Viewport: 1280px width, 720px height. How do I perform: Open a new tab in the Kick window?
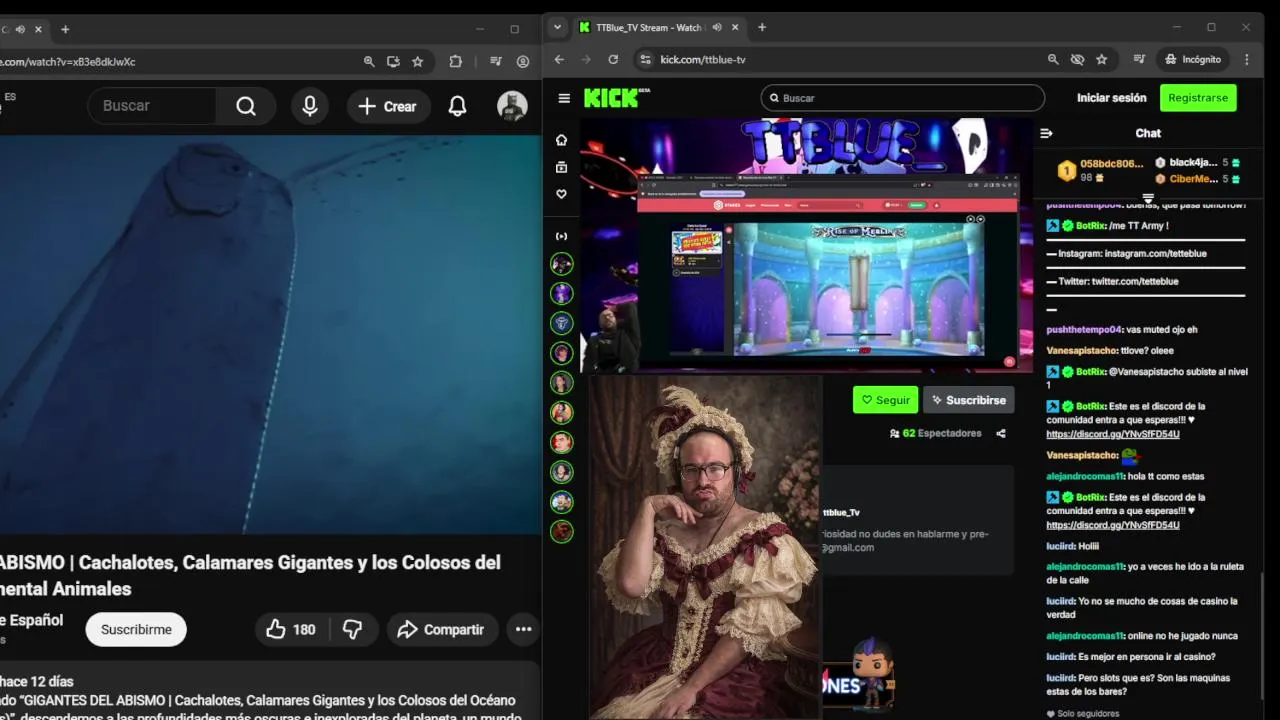point(762,27)
